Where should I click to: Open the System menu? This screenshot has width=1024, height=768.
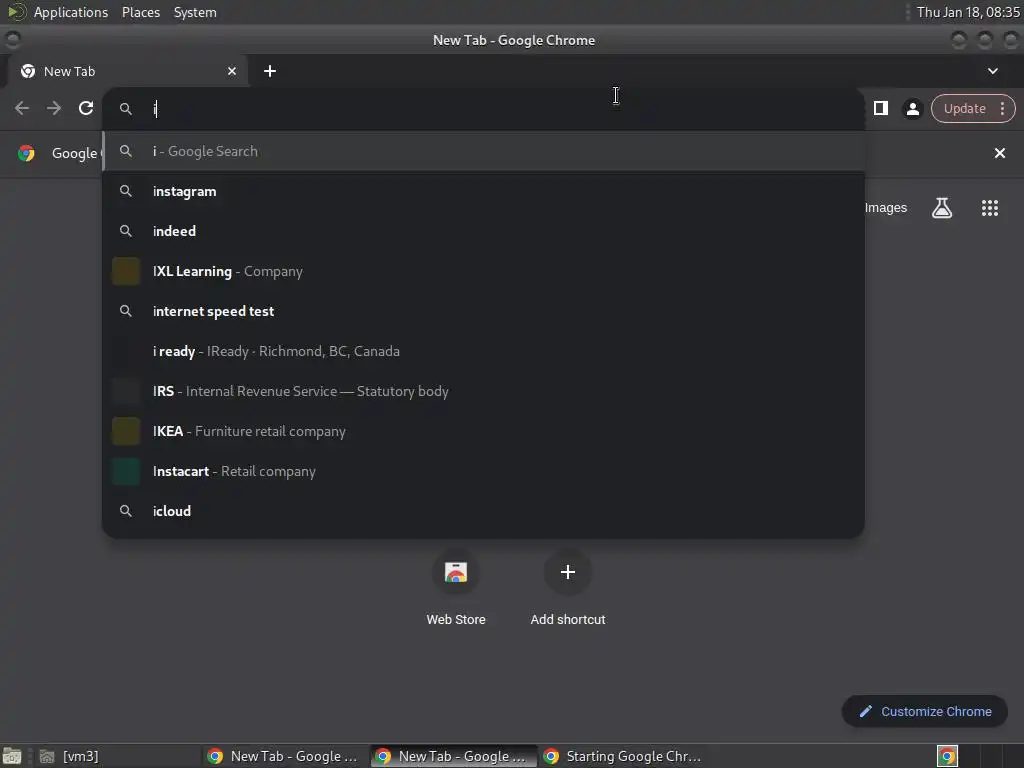point(195,12)
